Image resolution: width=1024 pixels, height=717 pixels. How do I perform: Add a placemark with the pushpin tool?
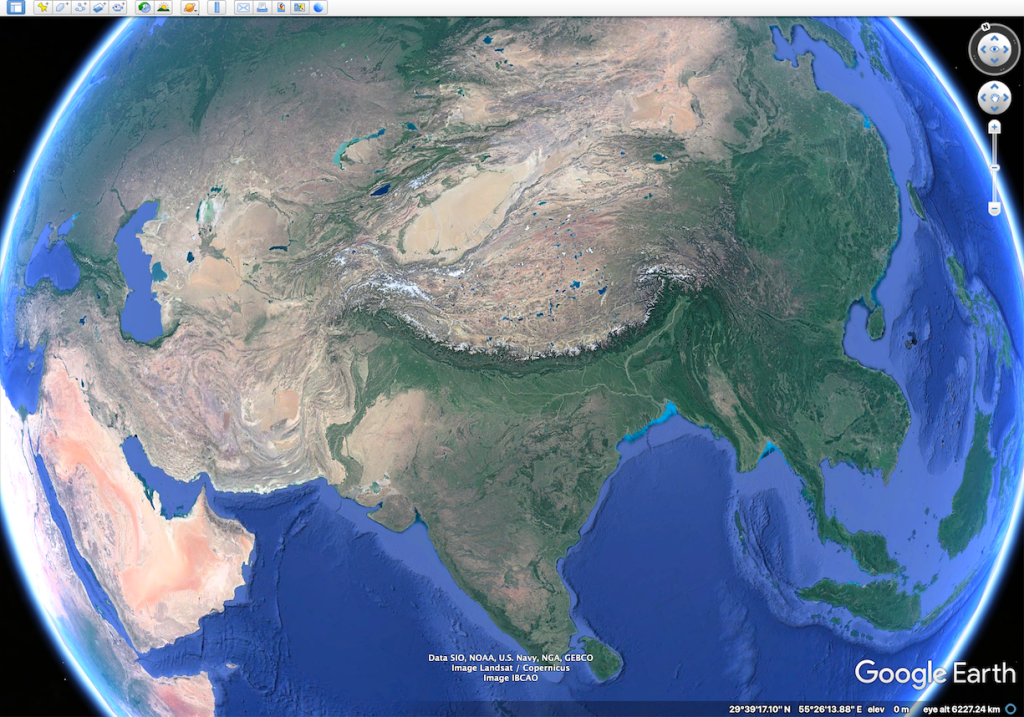click(x=42, y=7)
